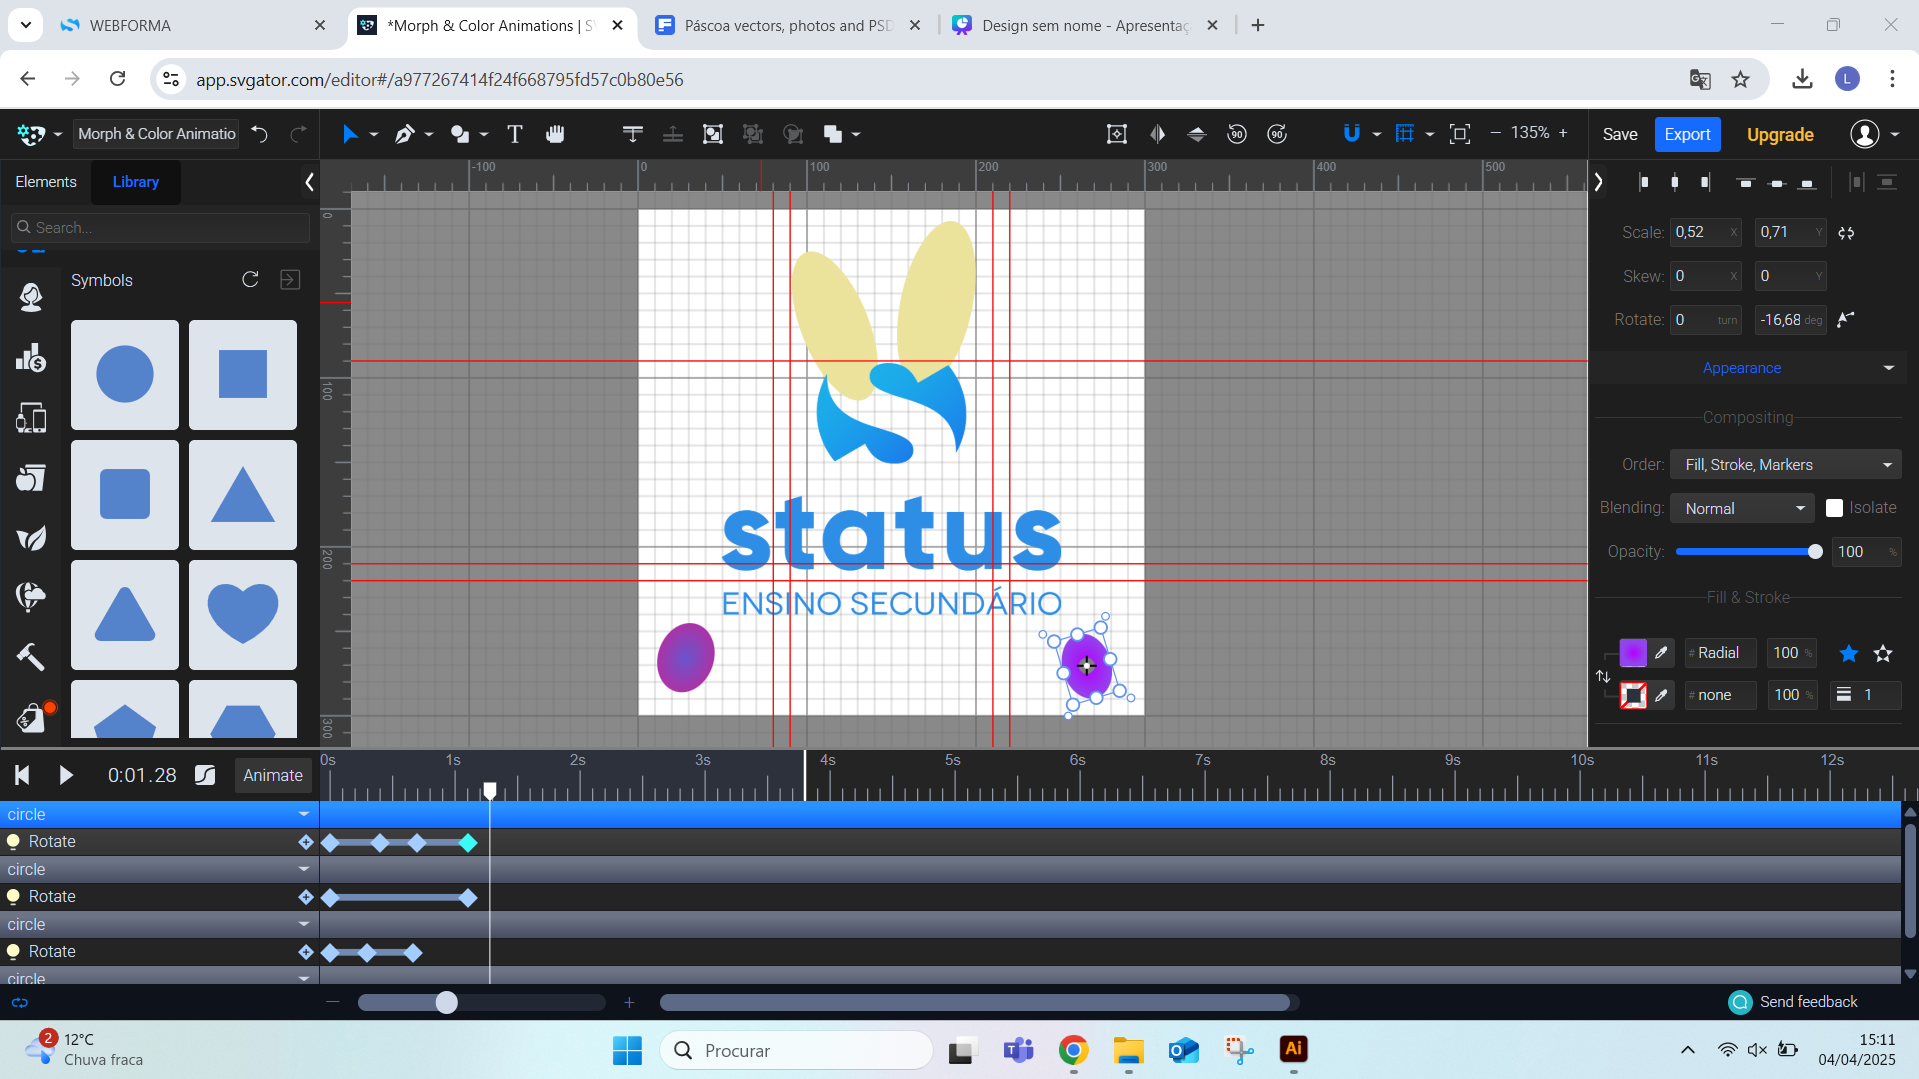Click the Pen tool icon
Screen dimensions: 1919x1079
pyautogui.click(x=404, y=134)
